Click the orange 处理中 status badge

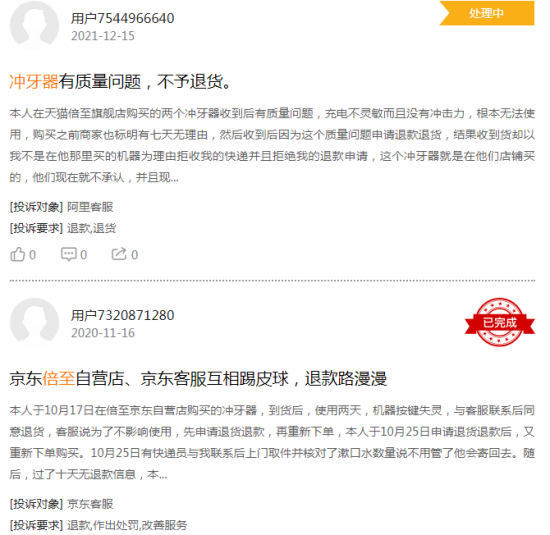pos(487,13)
